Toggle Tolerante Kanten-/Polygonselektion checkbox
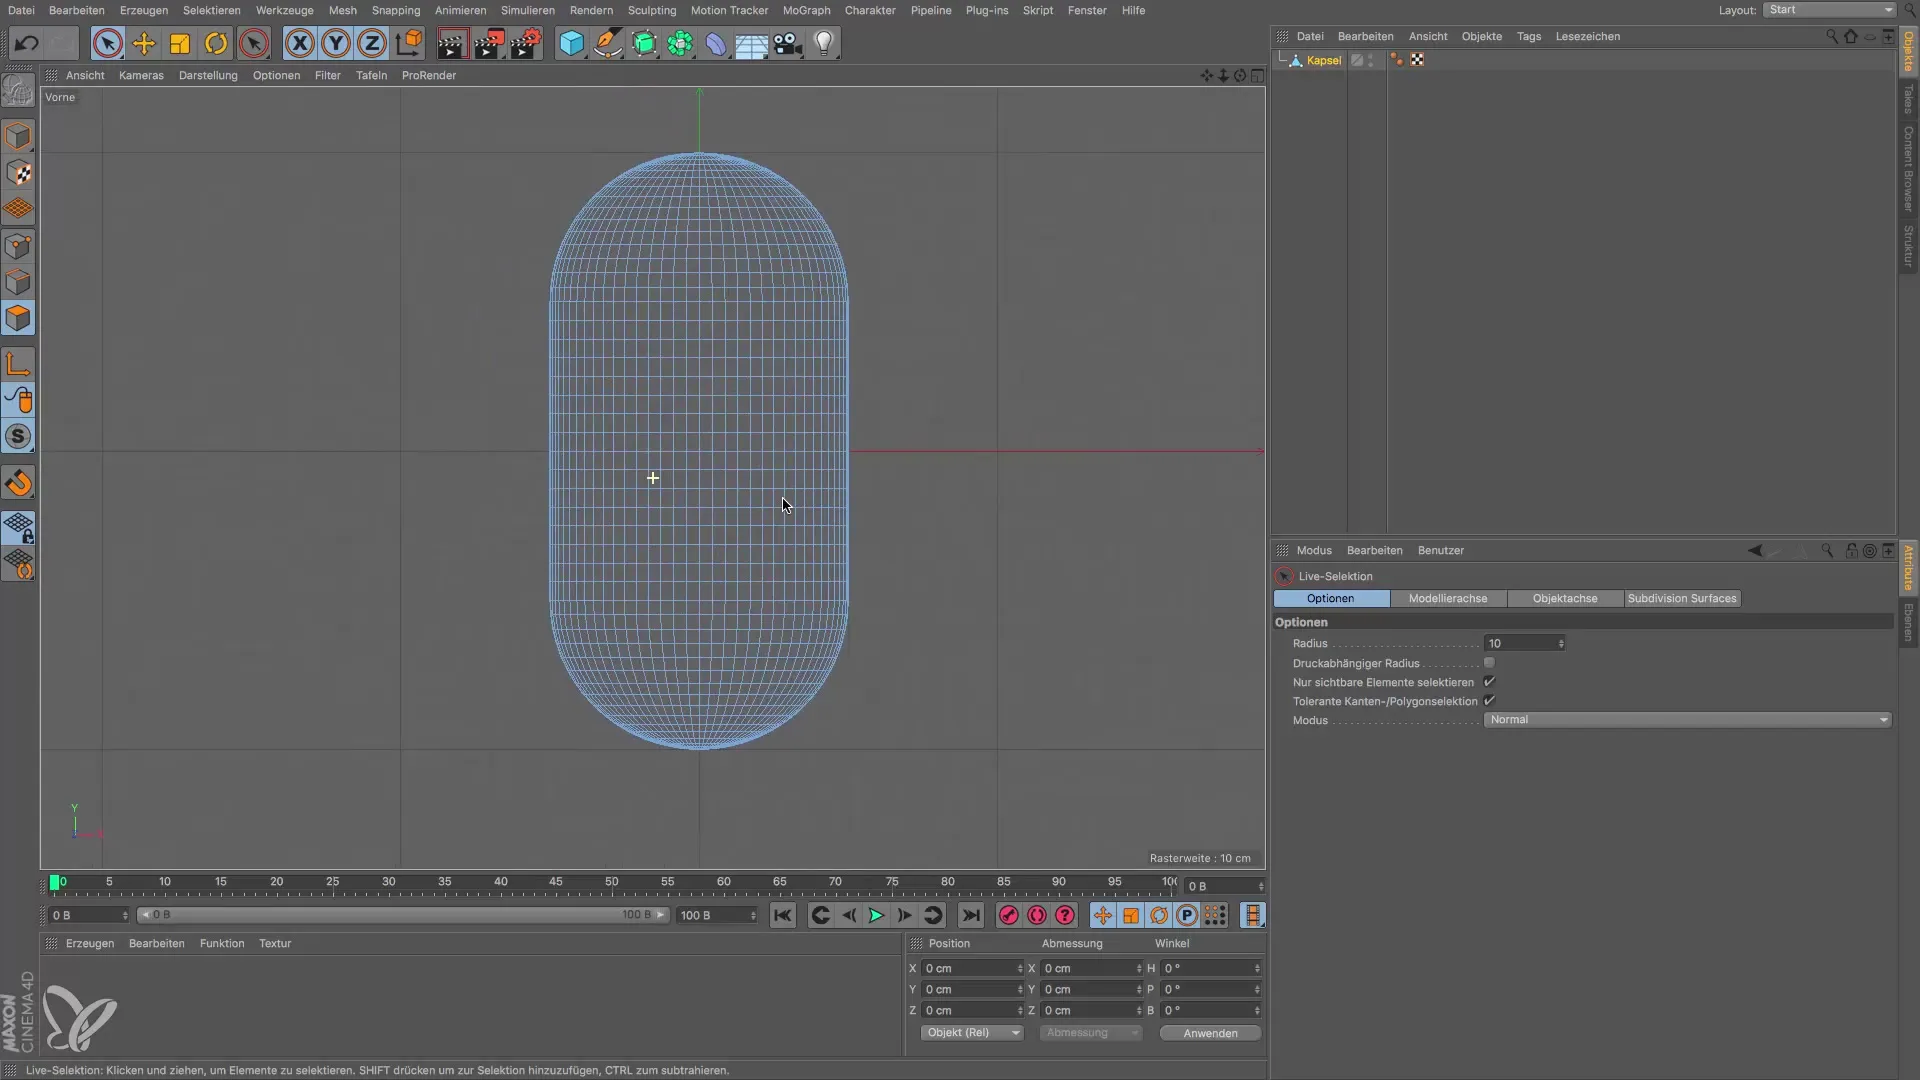 pos(1489,701)
